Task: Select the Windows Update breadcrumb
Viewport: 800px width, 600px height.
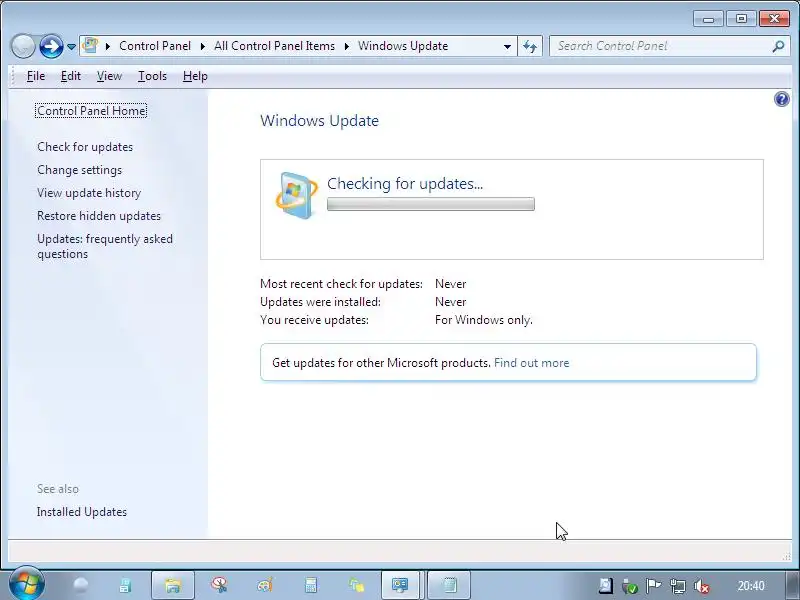Action: click(x=403, y=46)
